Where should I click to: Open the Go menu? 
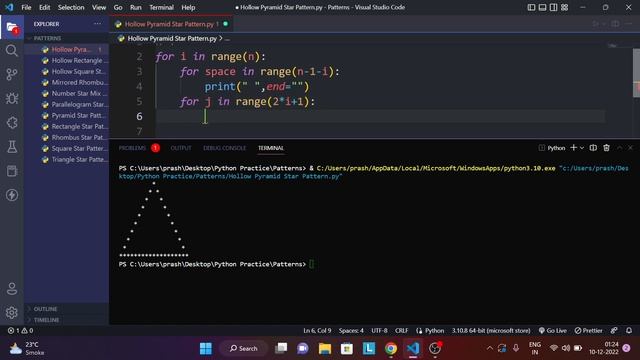coord(118,7)
